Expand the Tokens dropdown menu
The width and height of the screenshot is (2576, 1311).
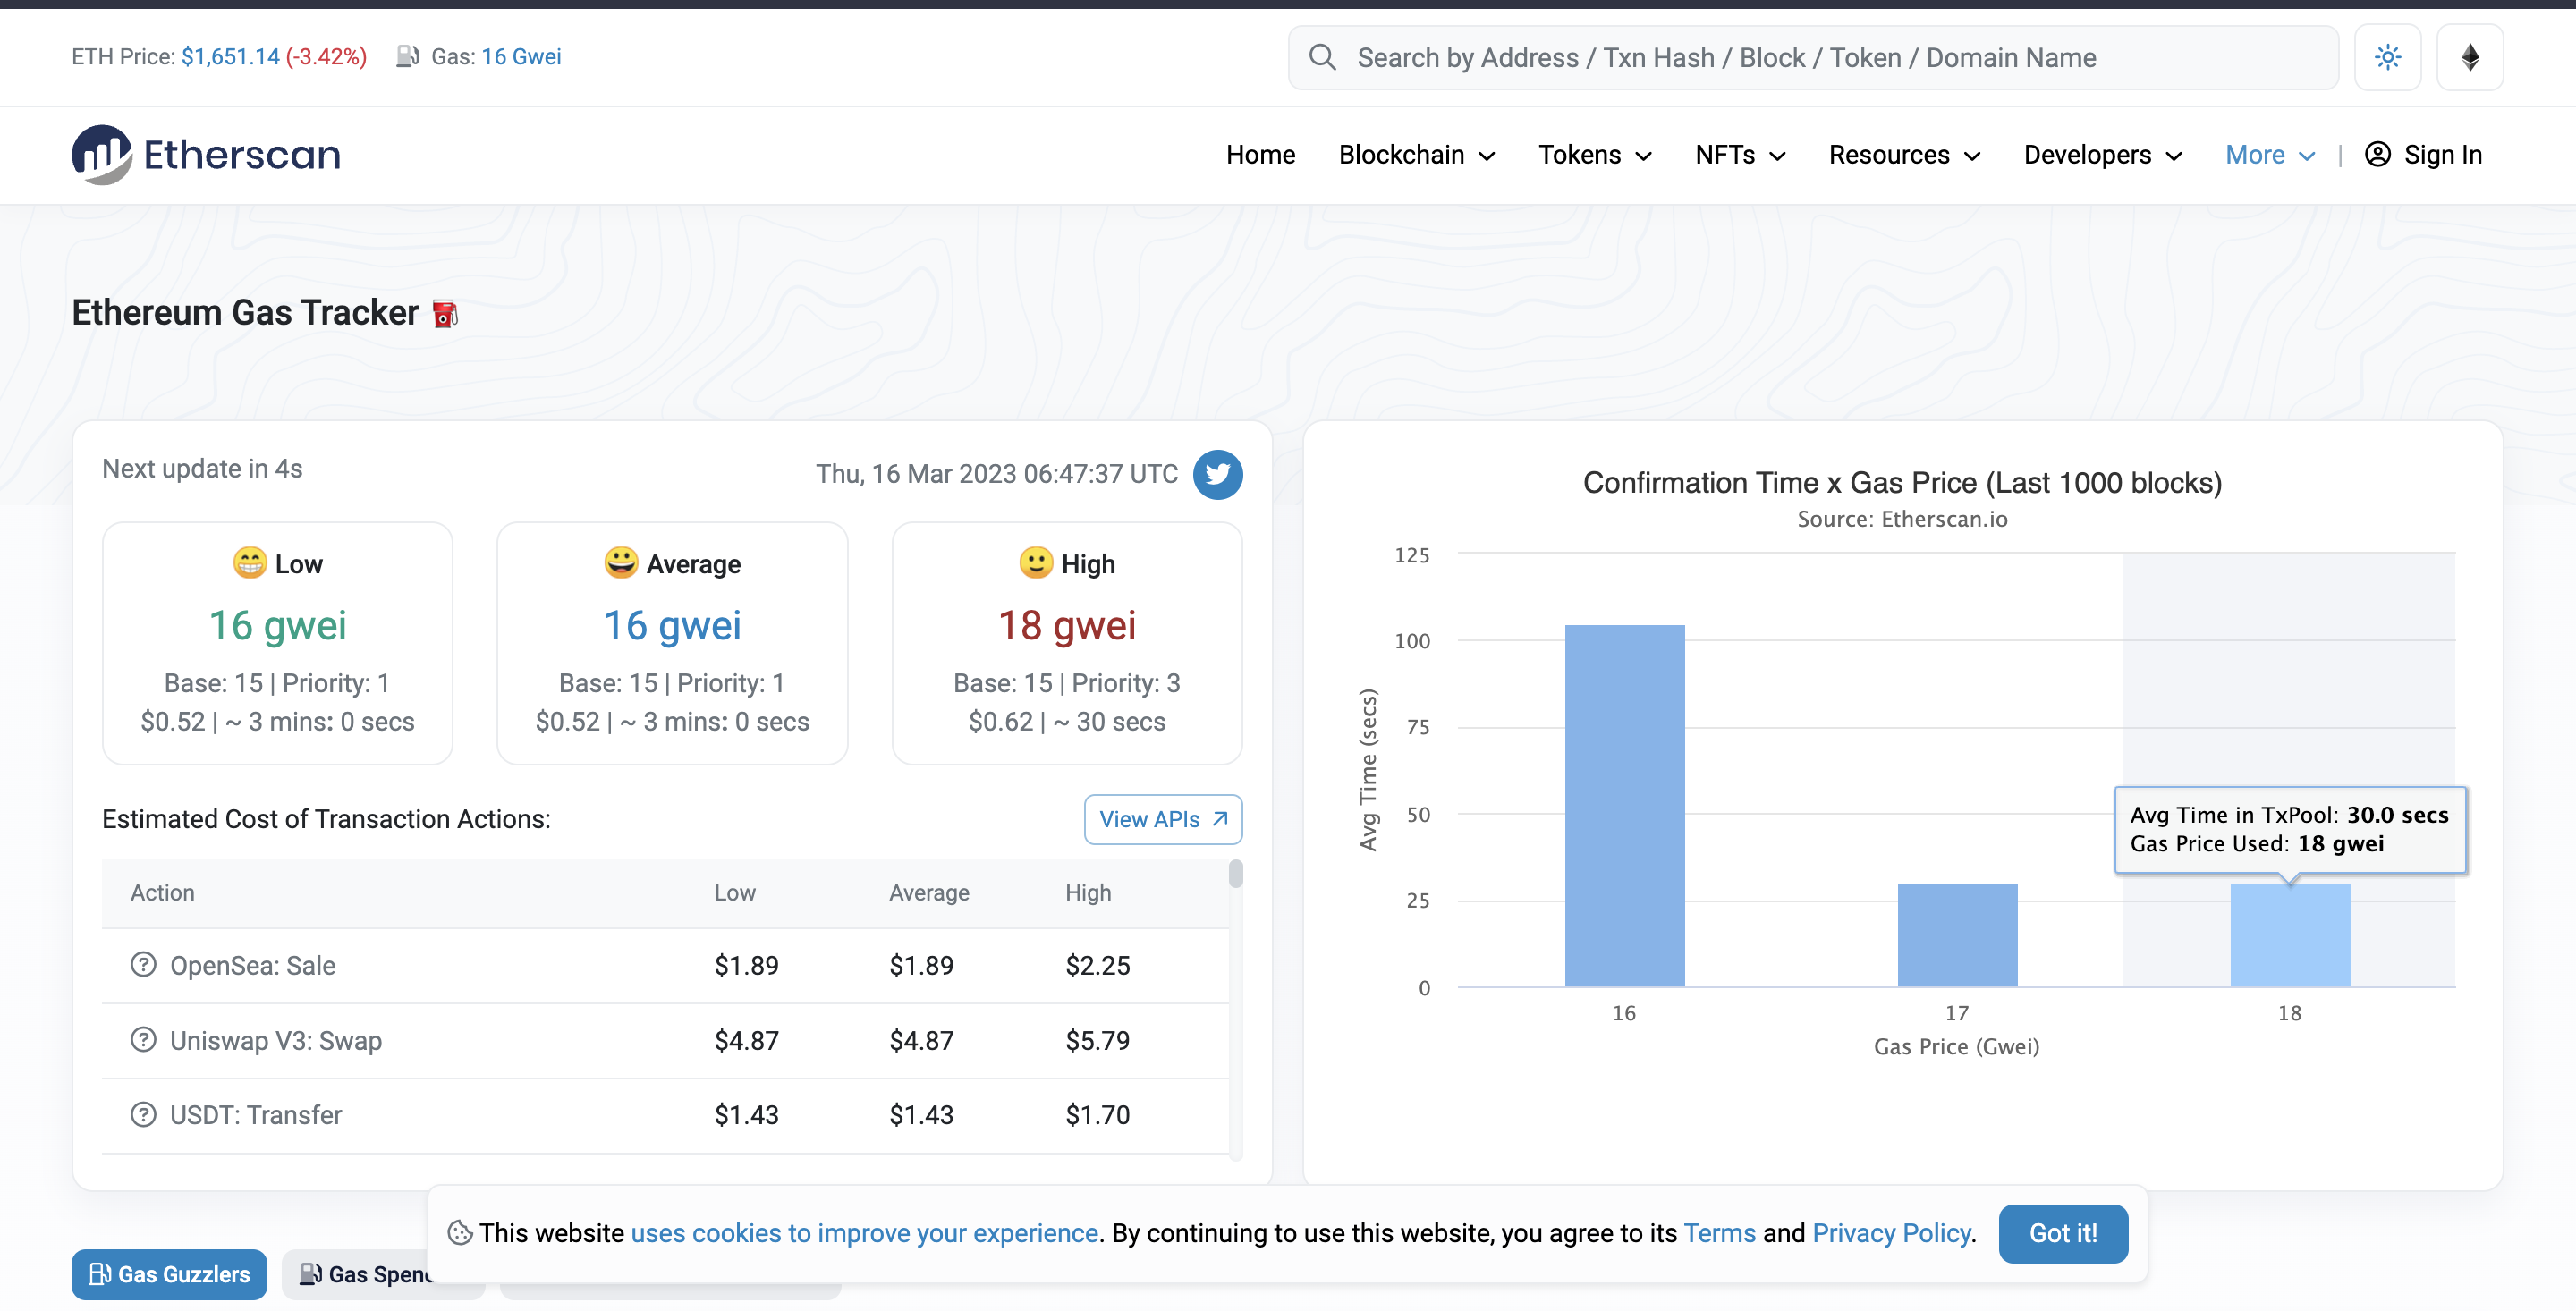coord(1595,154)
